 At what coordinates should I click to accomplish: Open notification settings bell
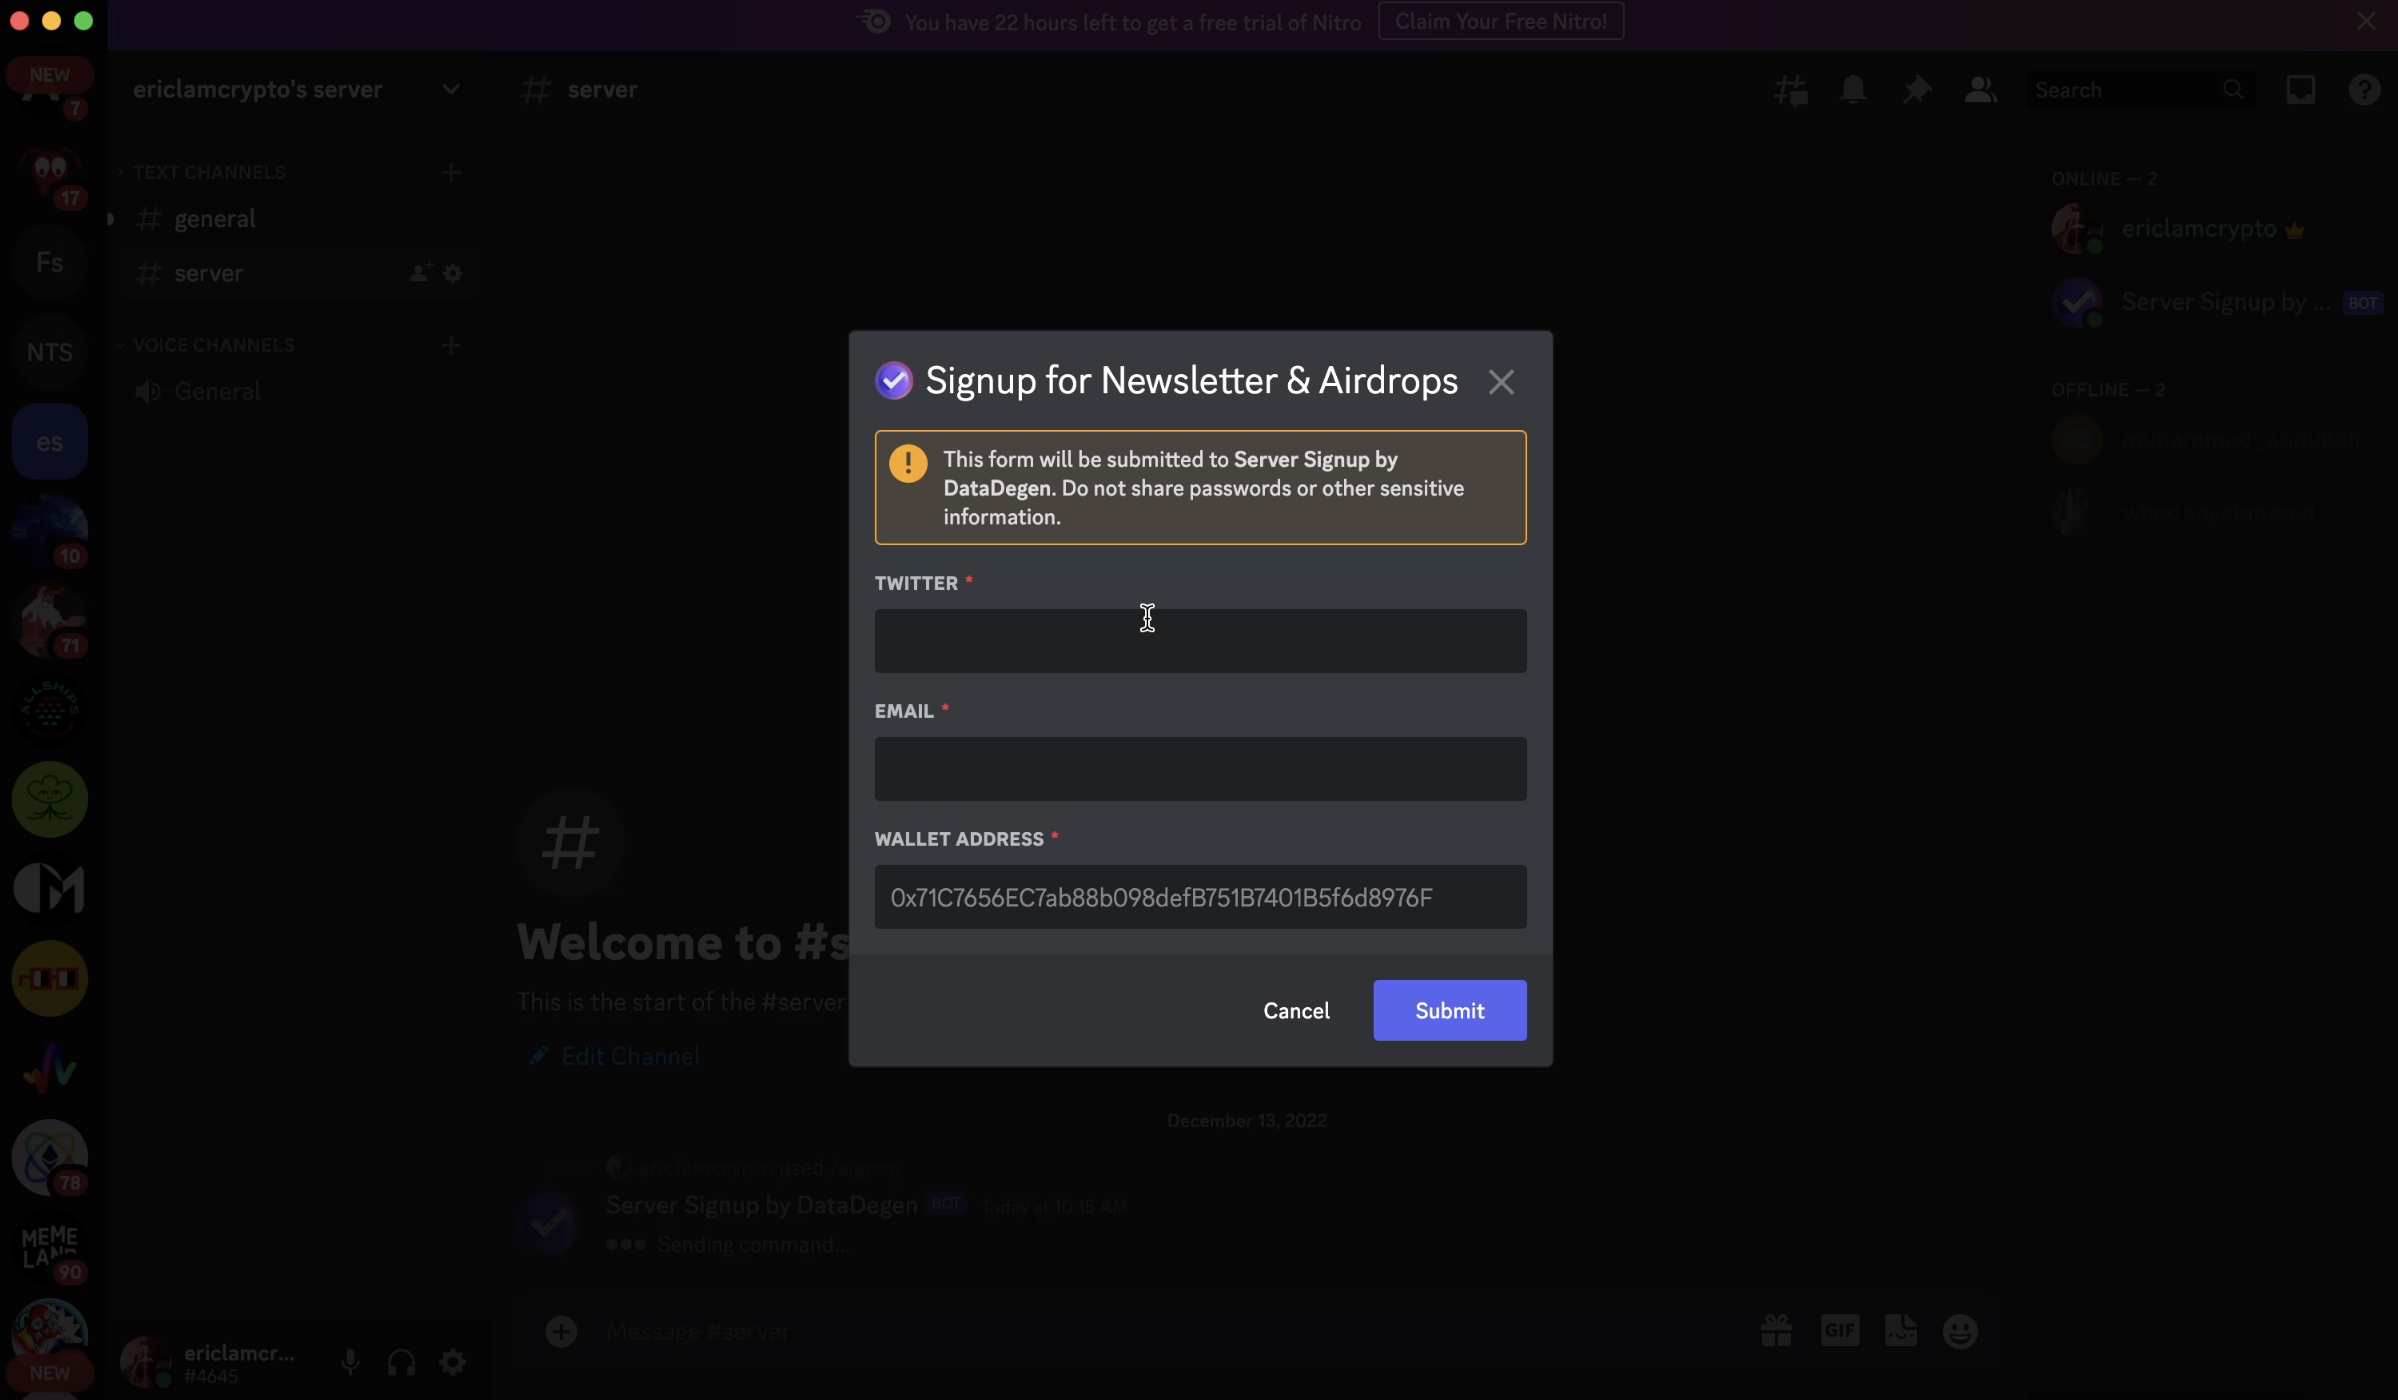[1853, 90]
